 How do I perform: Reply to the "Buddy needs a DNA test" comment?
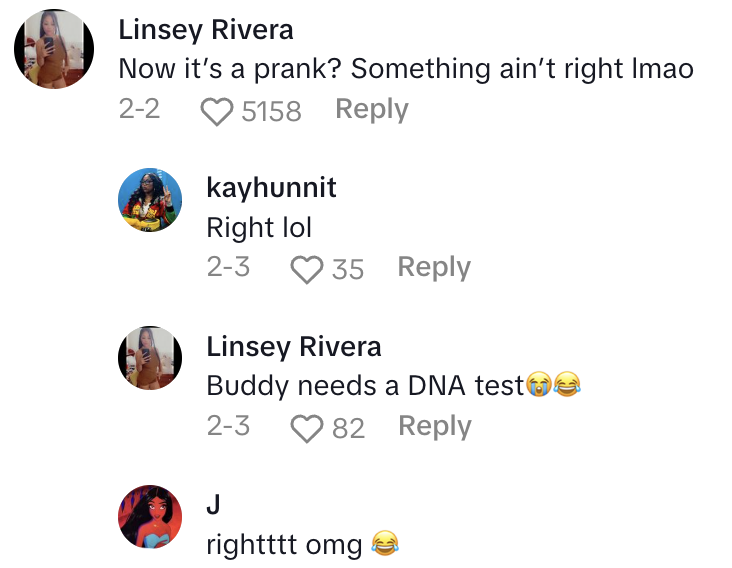[434, 425]
